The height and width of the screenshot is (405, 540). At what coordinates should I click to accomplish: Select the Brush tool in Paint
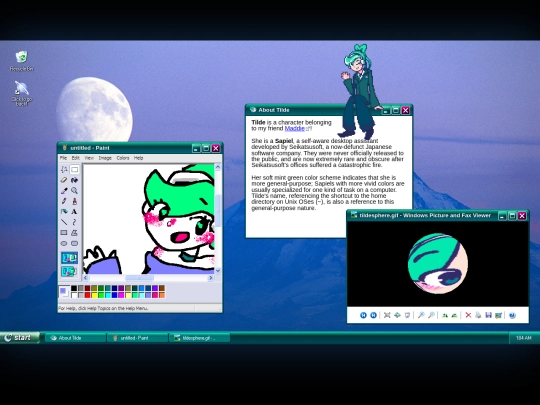74,201
